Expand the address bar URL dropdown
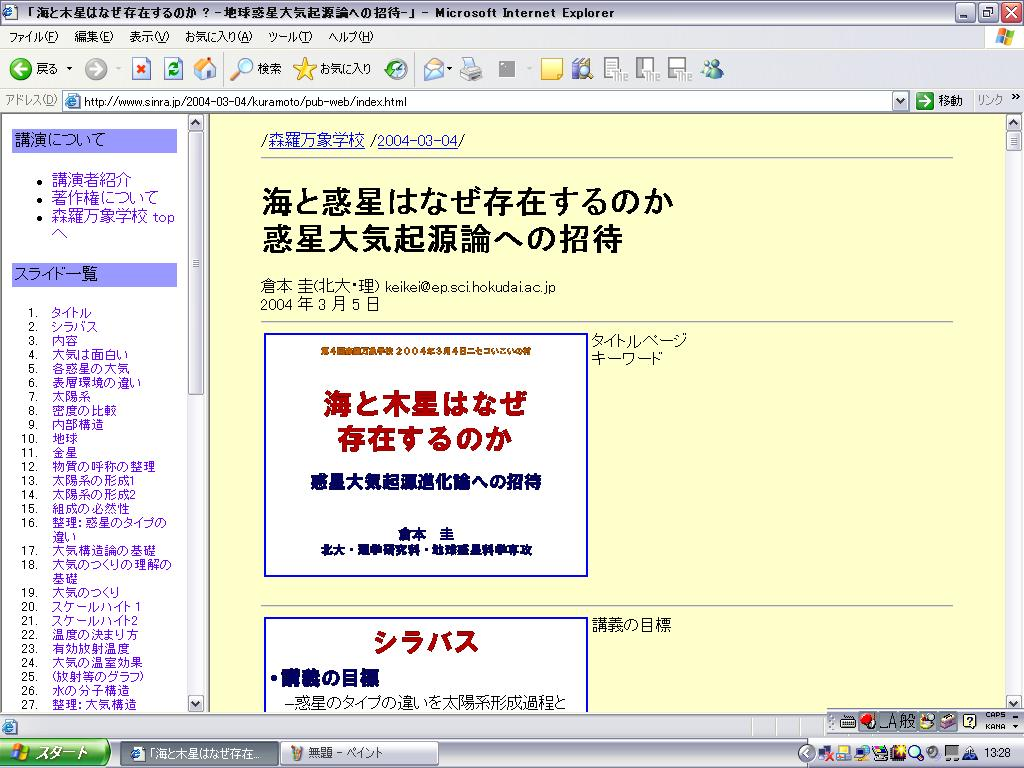The height and width of the screenshot is (768, 1024). [899, 101]
